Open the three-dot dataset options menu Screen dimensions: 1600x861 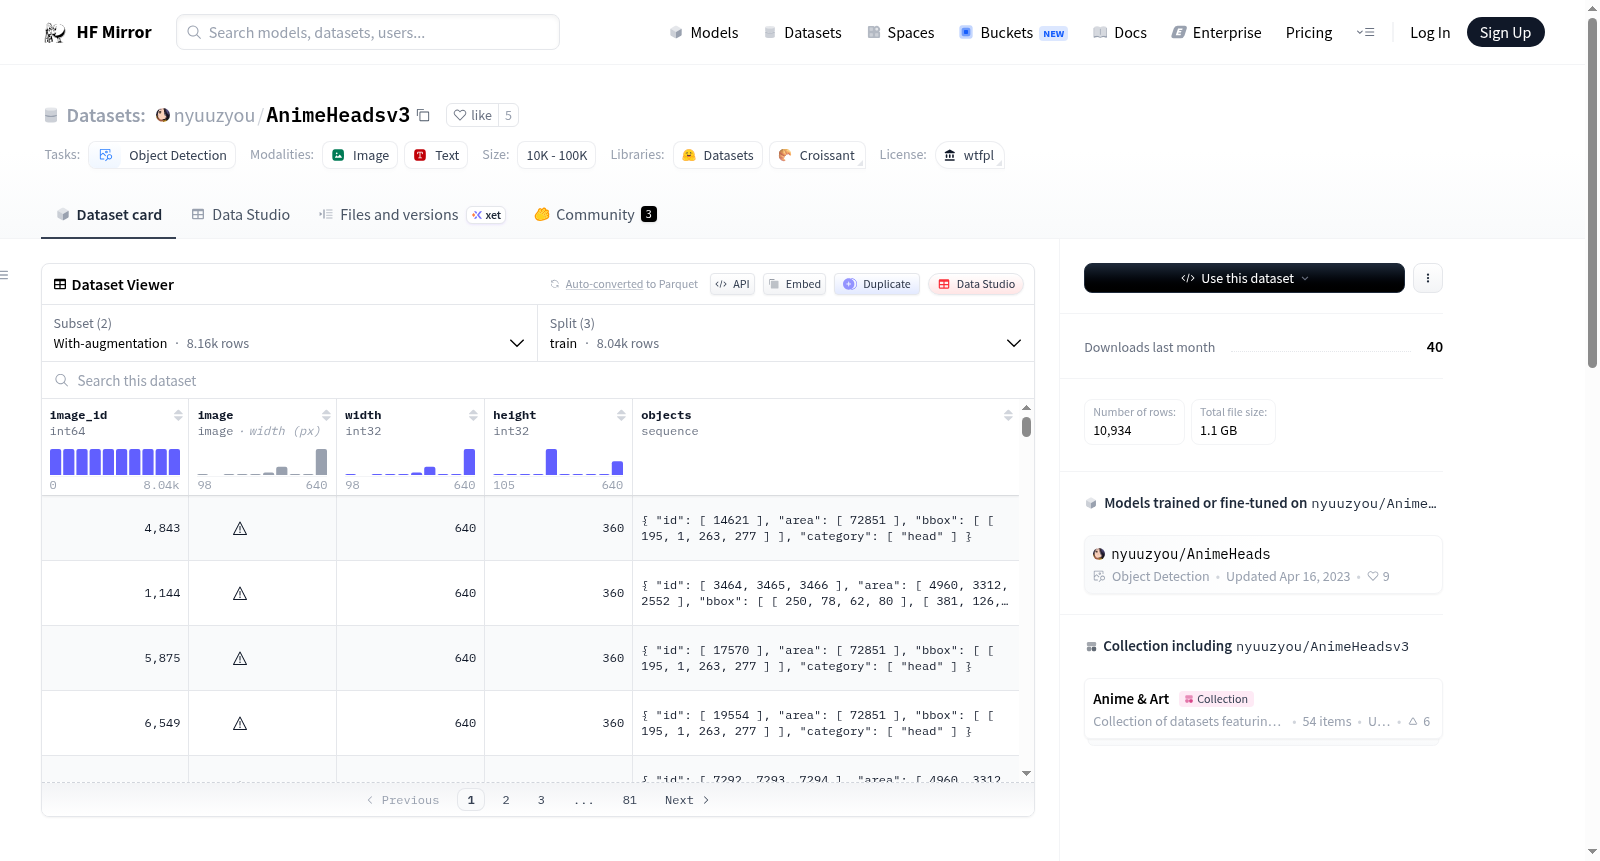click(x=1428, y=278)
